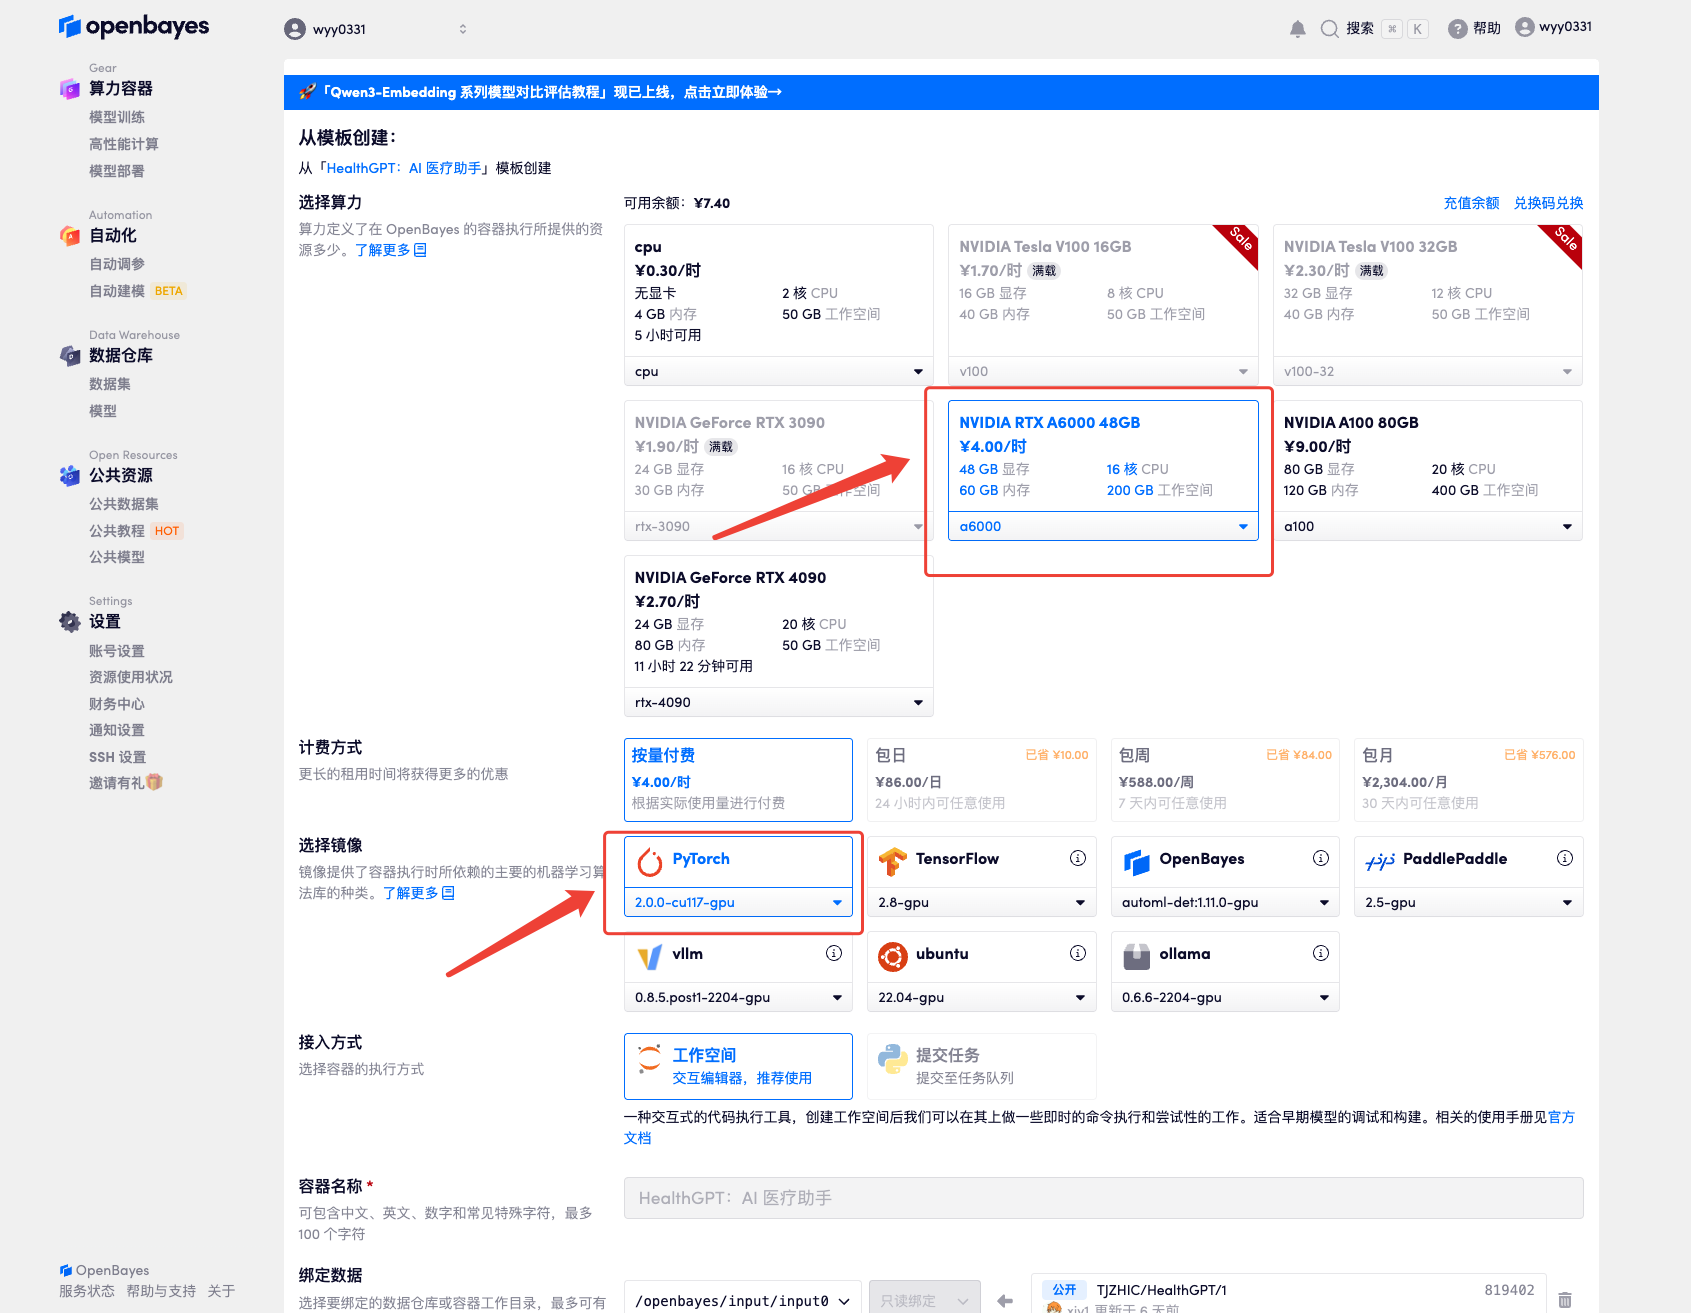Go to 财务中心 in settings
This screenshot has height=1313, width=1691.
coord(117,704)
